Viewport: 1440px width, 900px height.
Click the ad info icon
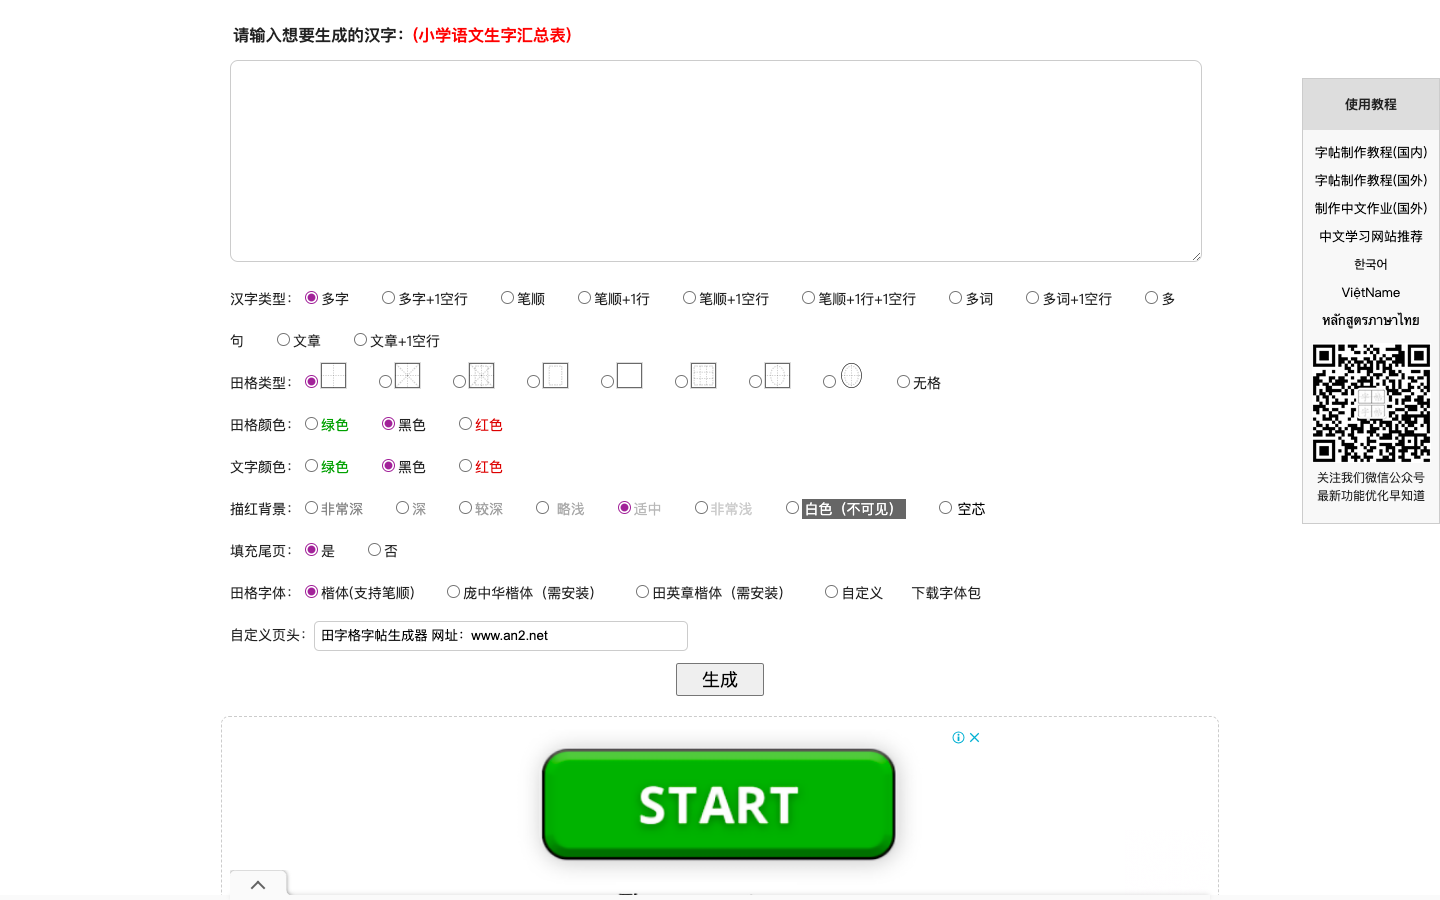958,738
